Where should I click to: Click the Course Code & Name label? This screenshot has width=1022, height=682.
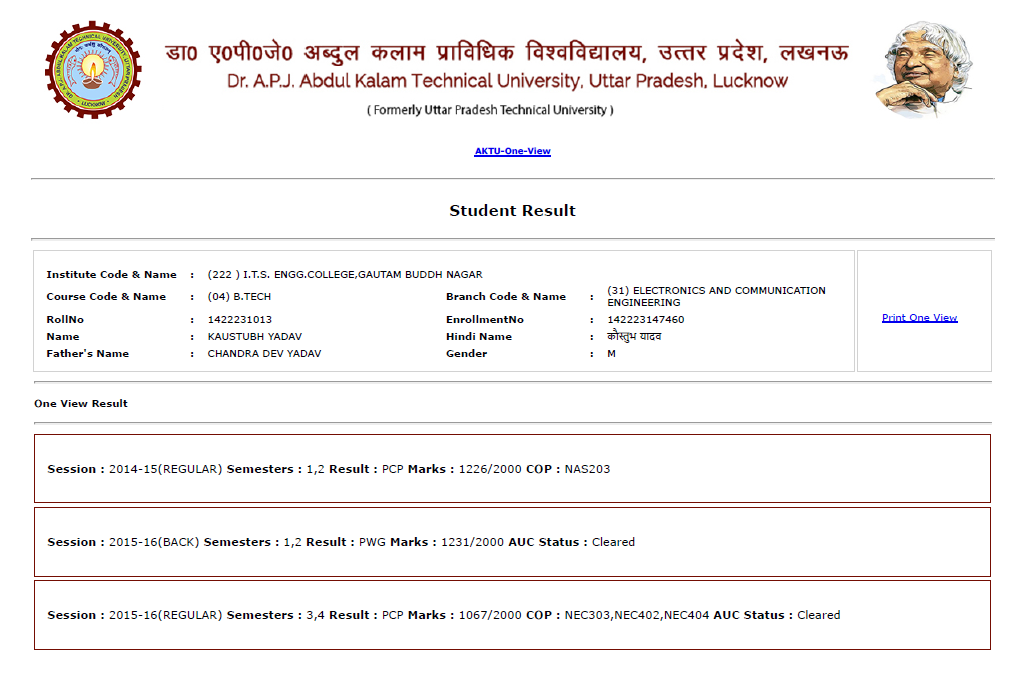(106, 297)
